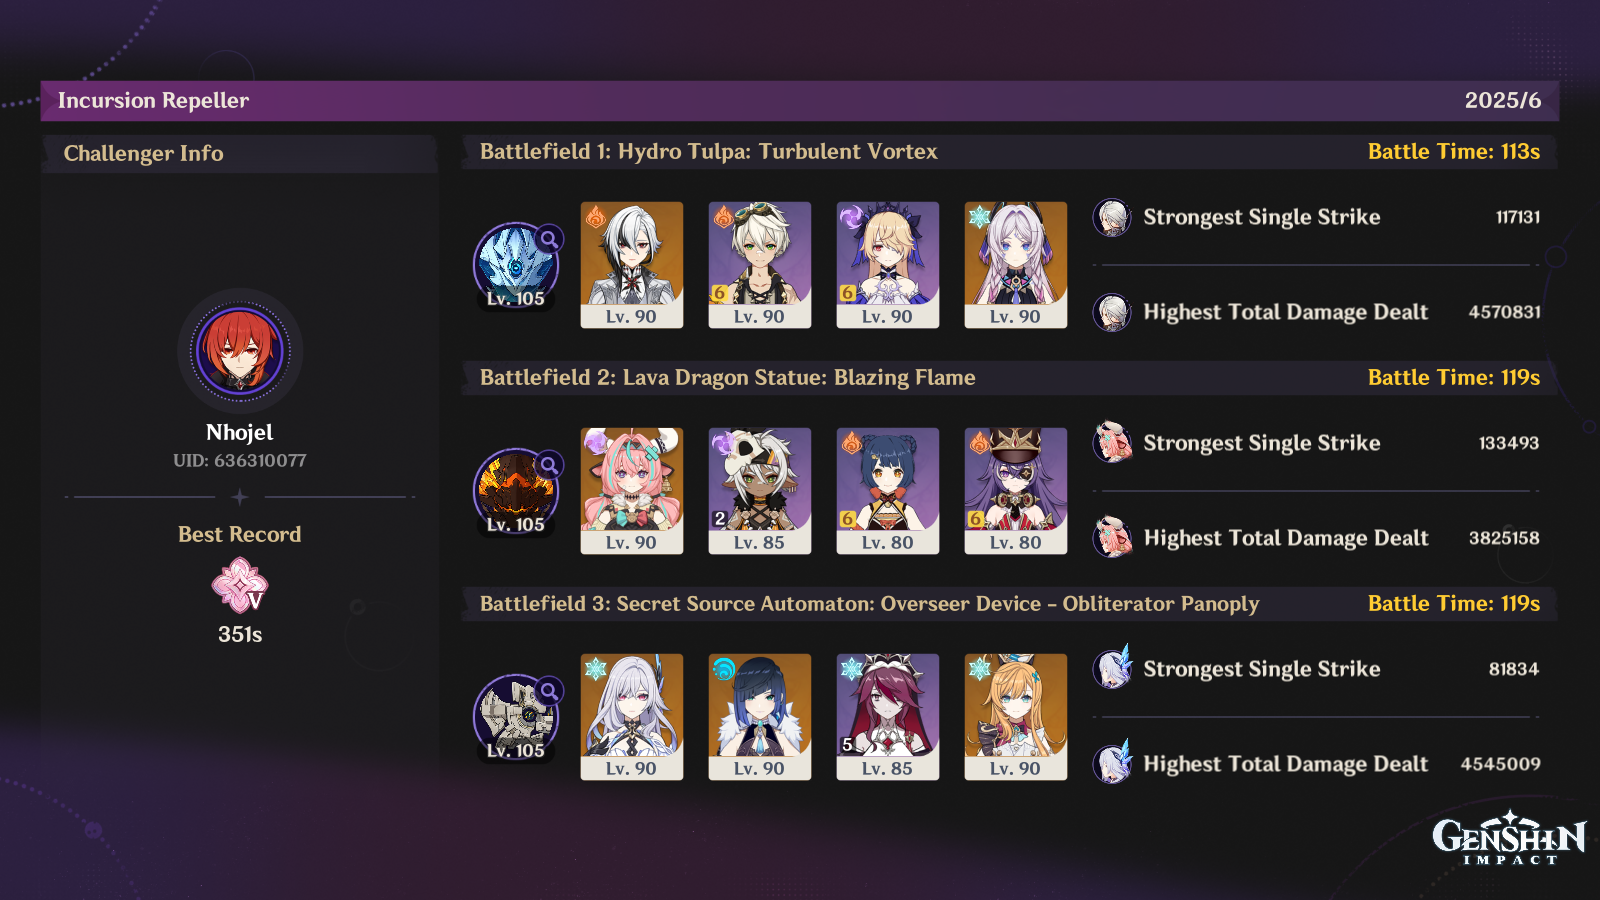Screen dimensions: 1600x900
Task: Click the Battlefield 3 Battle Time label
Action: click(1454, 604)
